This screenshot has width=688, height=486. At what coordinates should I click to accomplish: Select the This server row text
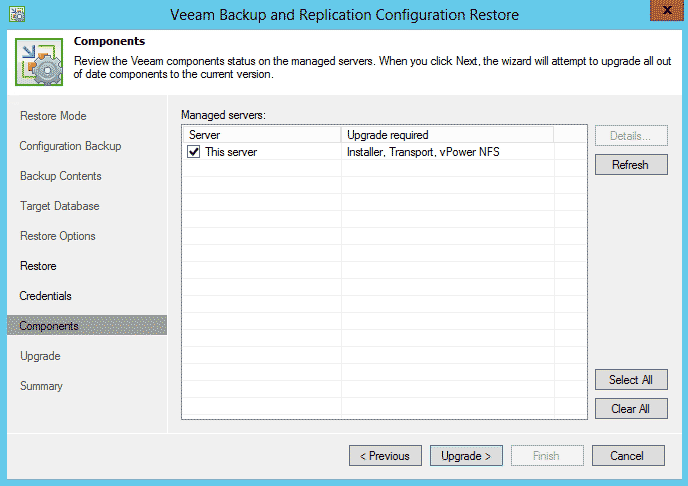coord(231,152)
